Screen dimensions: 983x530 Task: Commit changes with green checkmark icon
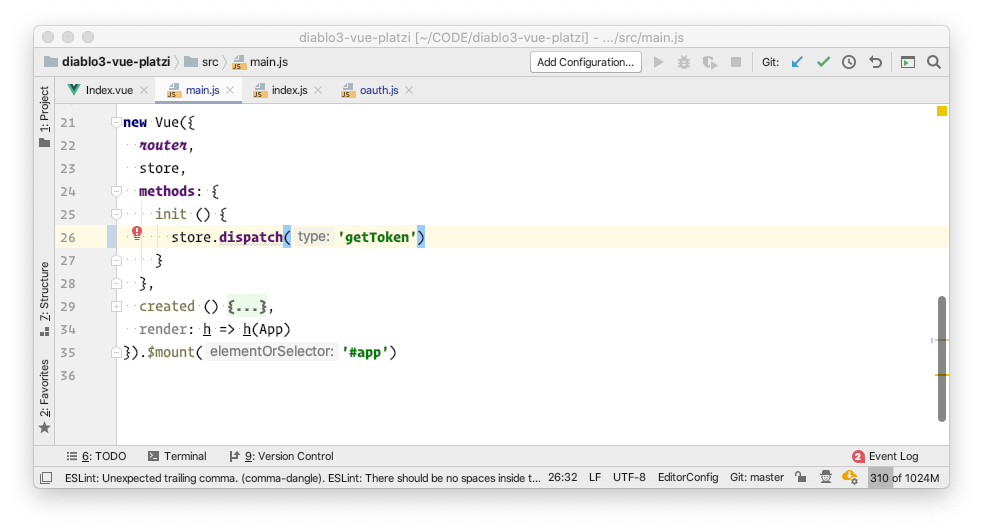click(823, 62)
